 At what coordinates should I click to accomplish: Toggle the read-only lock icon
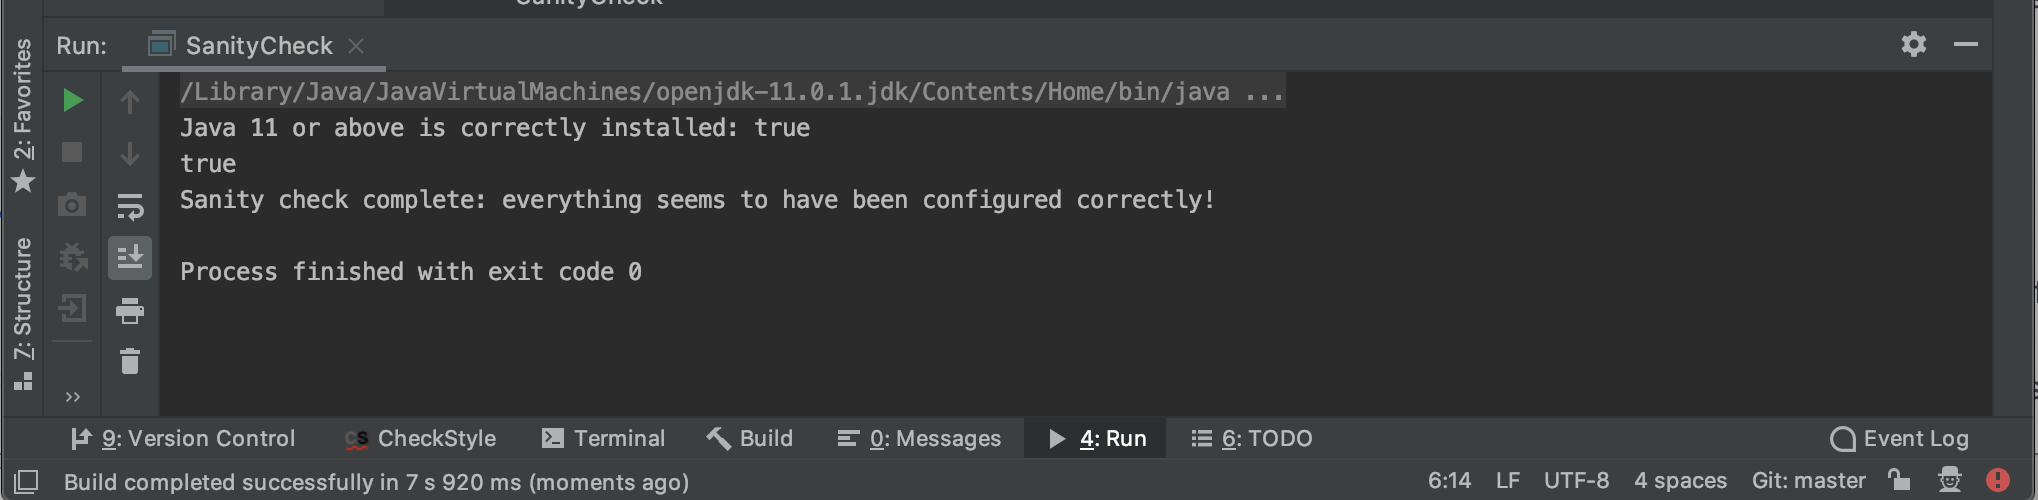[1898, 480]
